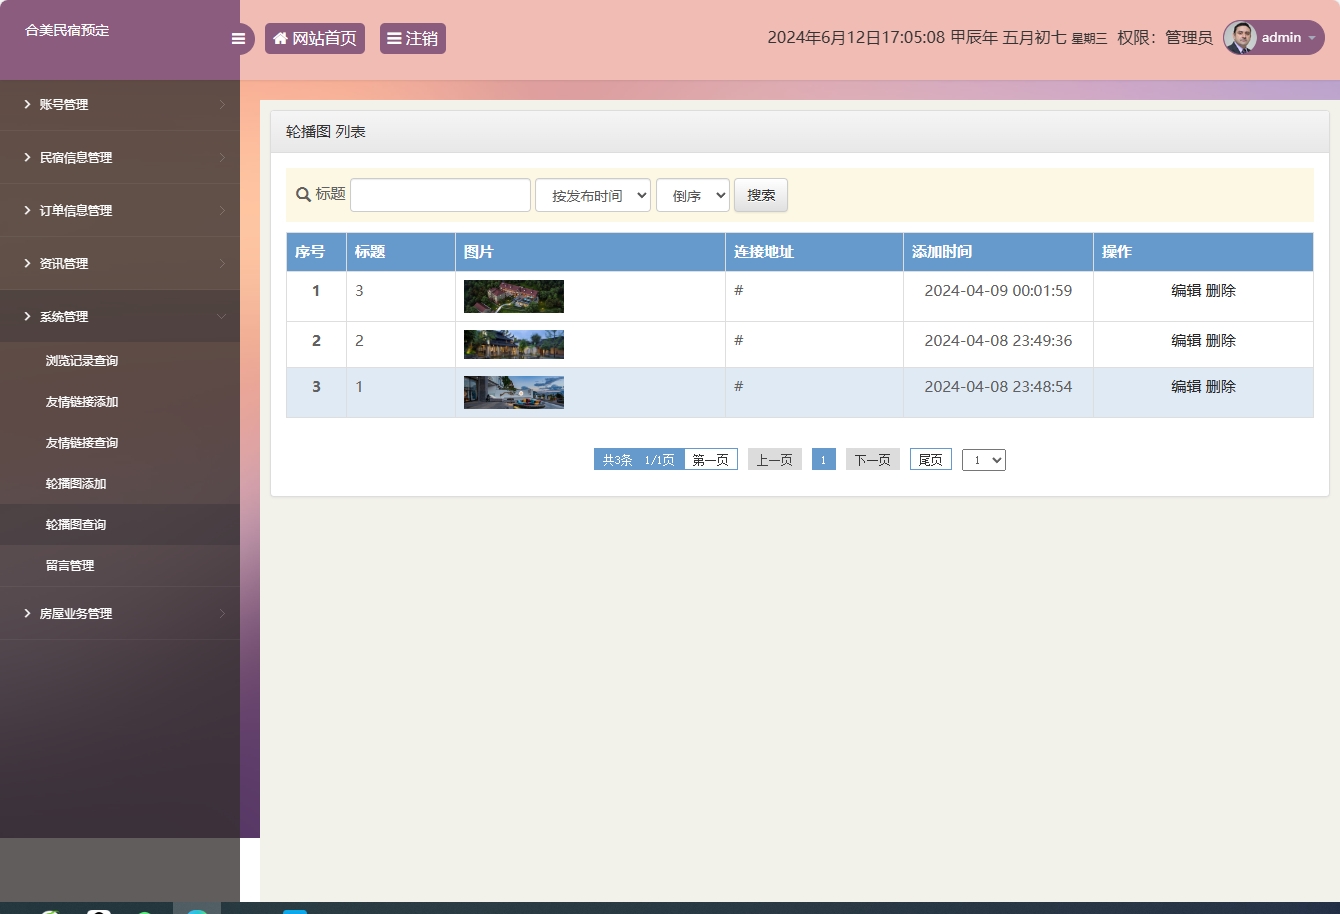Click the 注销 logout button
Image resolution: width=1340 pixels, height=914 pixels.
(412, 38)
